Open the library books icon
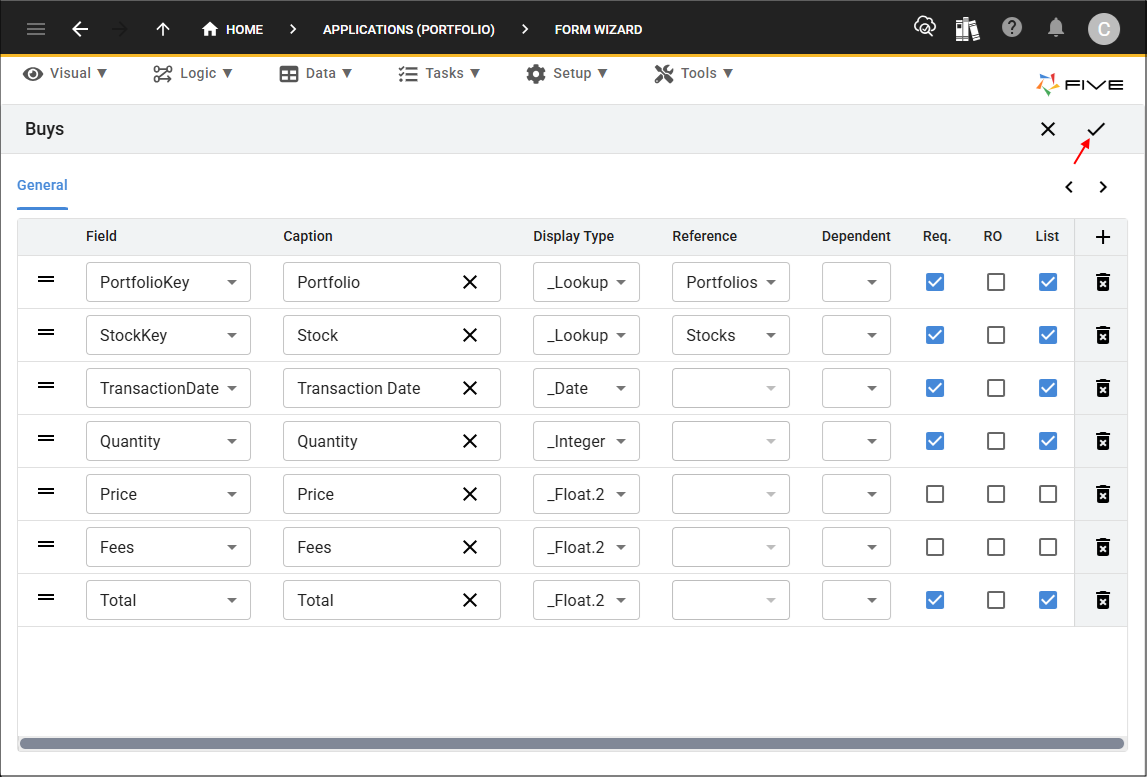The height and width of the screenshot is (777, 1147). [967, 29]
